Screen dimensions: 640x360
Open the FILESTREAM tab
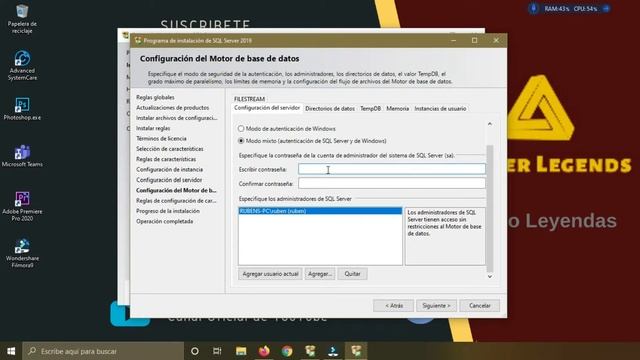(249, 99)
